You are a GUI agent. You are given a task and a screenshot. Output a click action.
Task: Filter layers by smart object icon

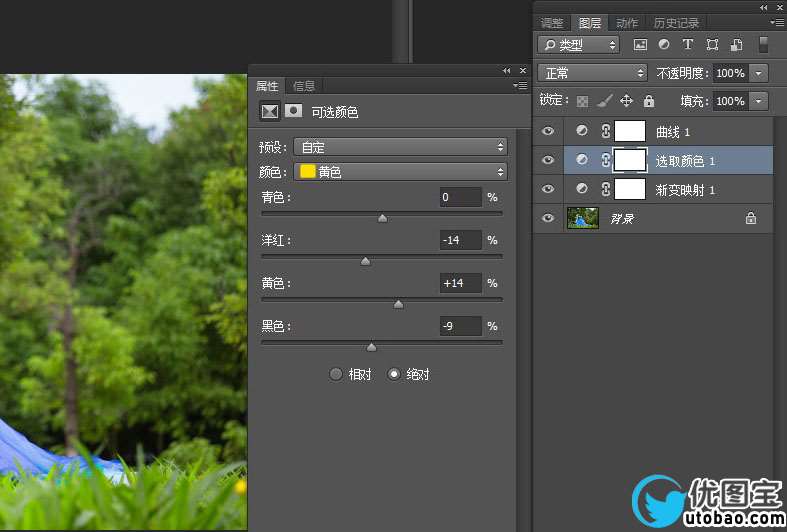(737, 45)
